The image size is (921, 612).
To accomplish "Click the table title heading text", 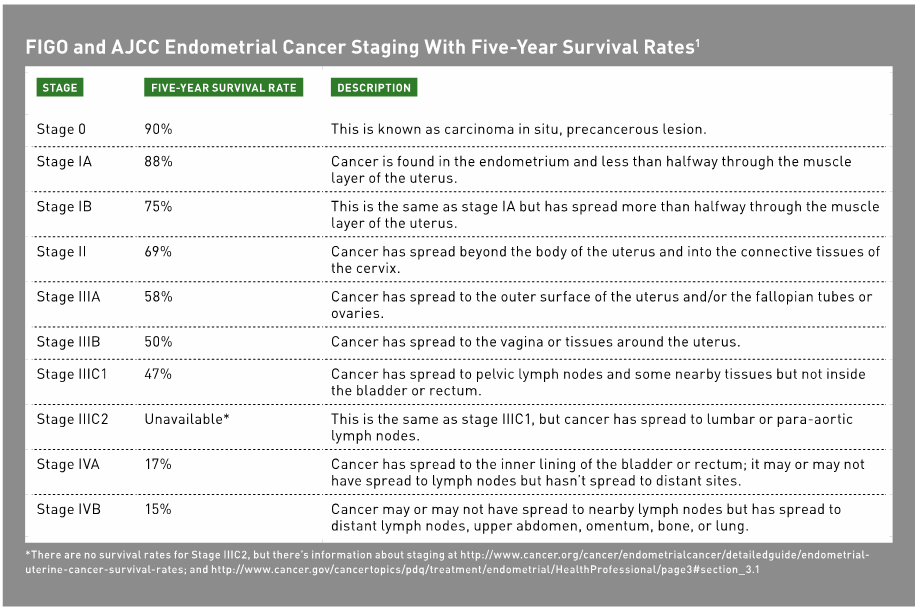I will point(360,46).
